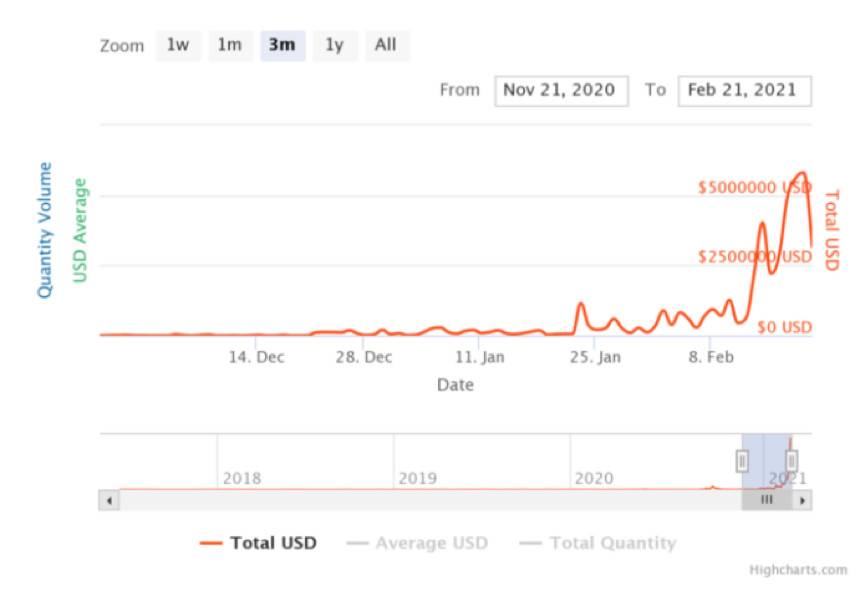Click right scroll arrow in navigator
The image size is (864, 589).
tap(802, 500)
